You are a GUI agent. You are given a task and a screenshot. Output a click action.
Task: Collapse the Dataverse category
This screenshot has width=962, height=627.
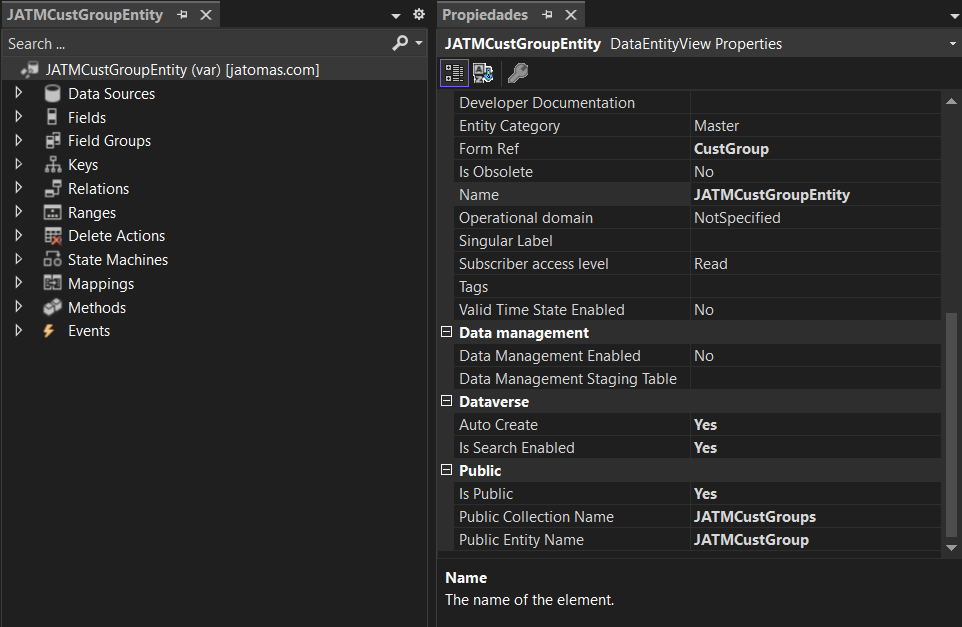point(447,401)
